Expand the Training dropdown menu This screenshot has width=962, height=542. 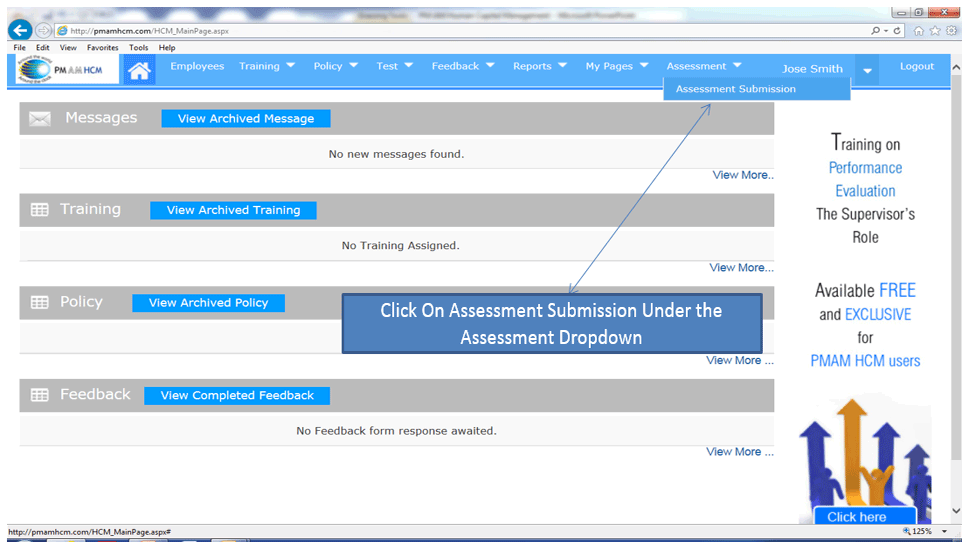267,66
